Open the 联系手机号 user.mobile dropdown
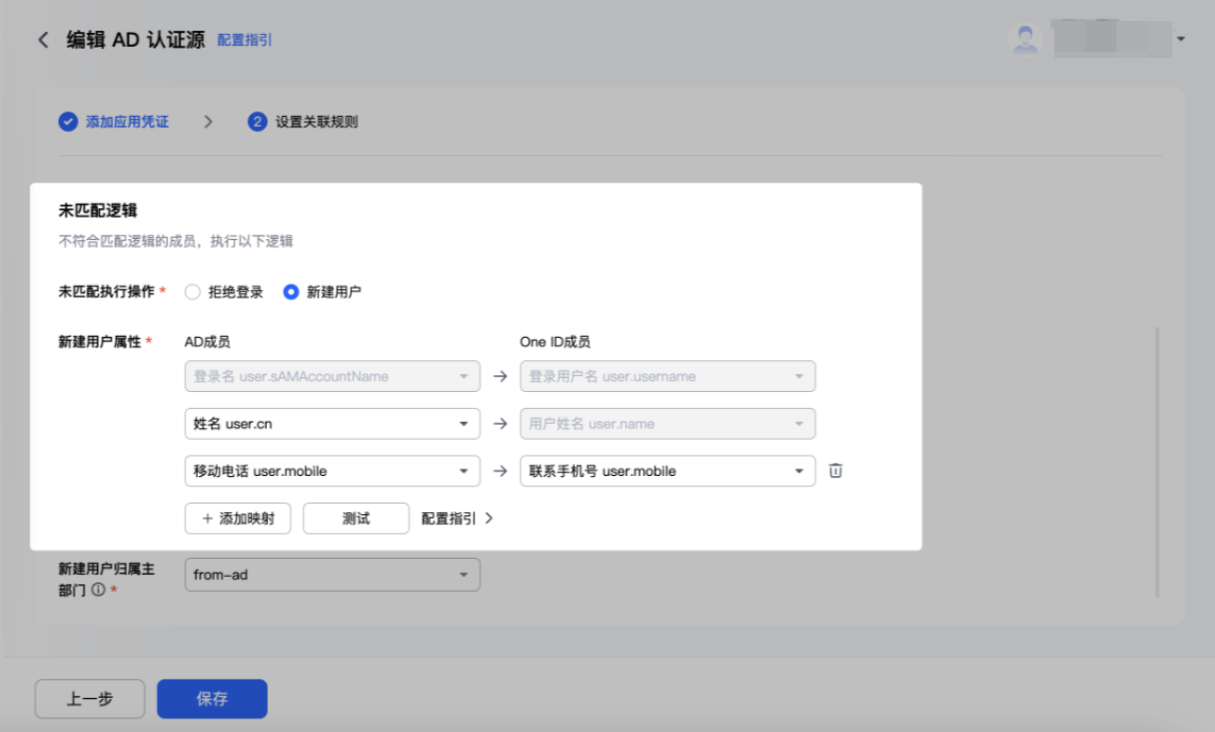Image resolution: width=1215 pixels, height=732 pixels. [x=667, y=471]
